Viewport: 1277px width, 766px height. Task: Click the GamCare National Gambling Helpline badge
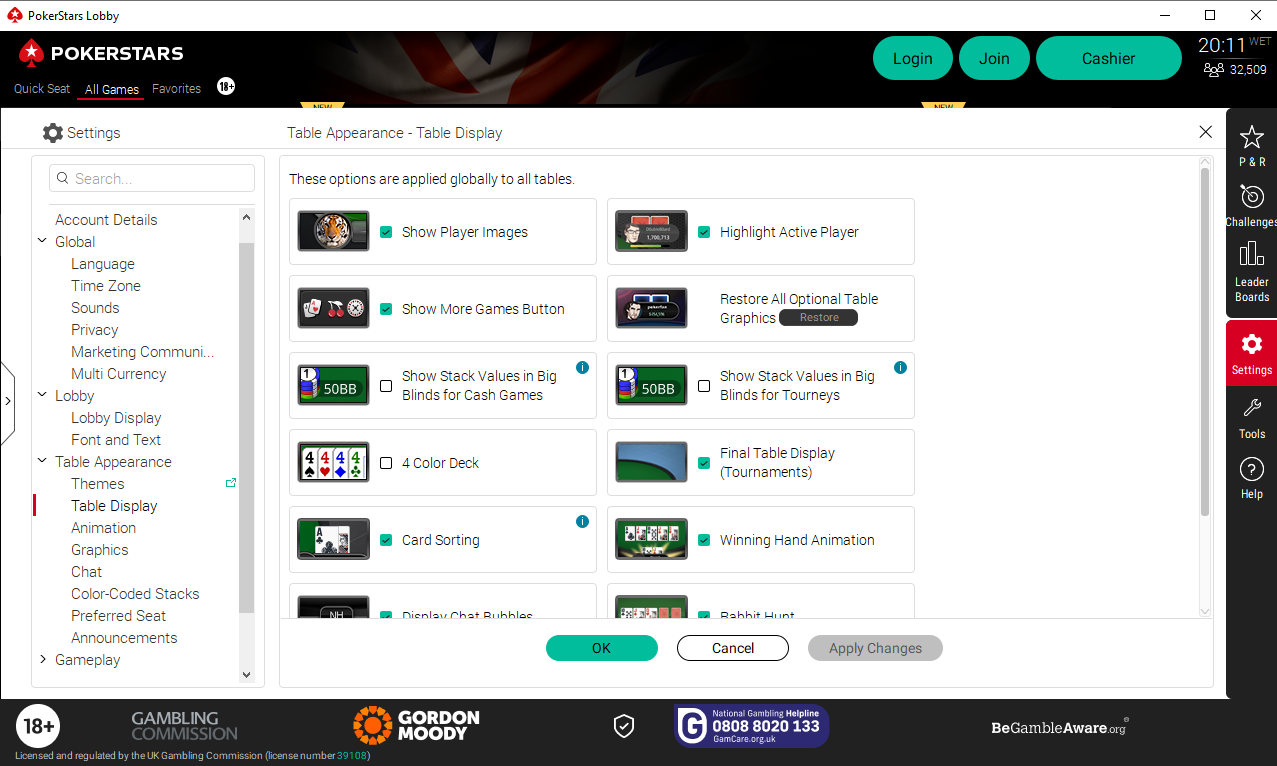coord(752,726)
